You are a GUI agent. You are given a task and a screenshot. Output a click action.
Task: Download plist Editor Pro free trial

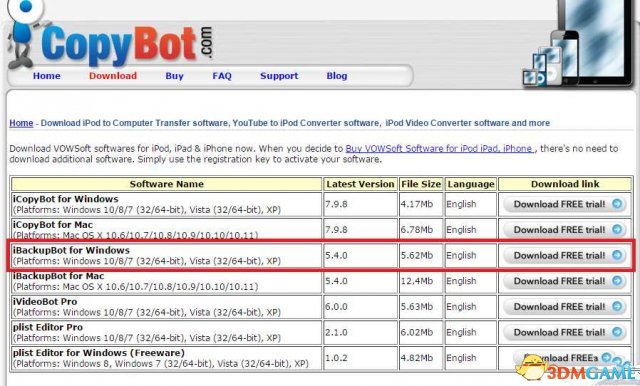coord(565,333)
